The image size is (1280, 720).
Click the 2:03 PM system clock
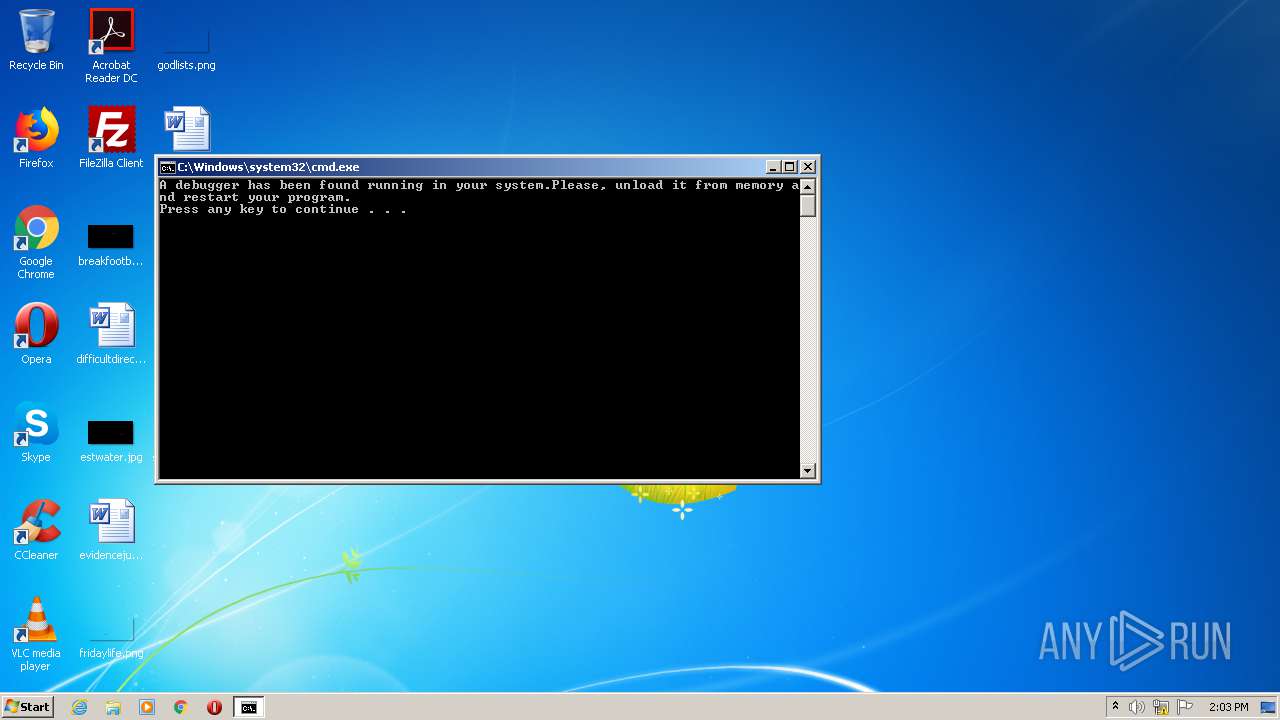[x=1228, y=707]
